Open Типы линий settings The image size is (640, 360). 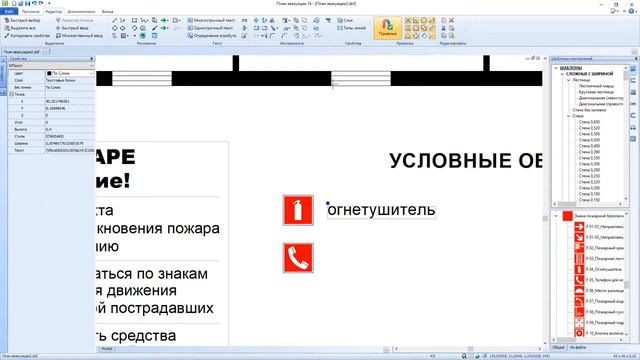351,28
